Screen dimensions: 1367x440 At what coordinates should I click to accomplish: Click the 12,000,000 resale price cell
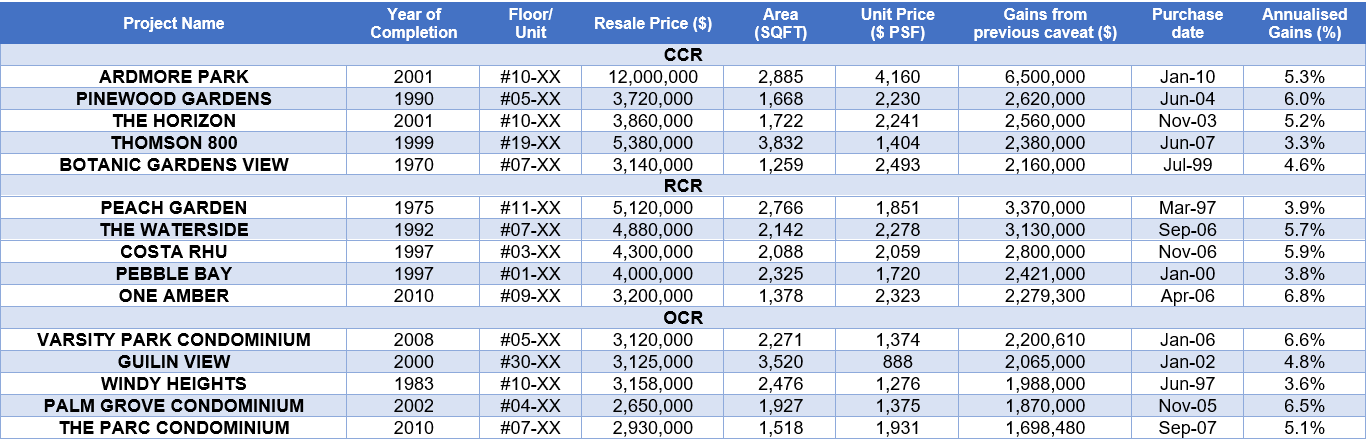[653, 77]
